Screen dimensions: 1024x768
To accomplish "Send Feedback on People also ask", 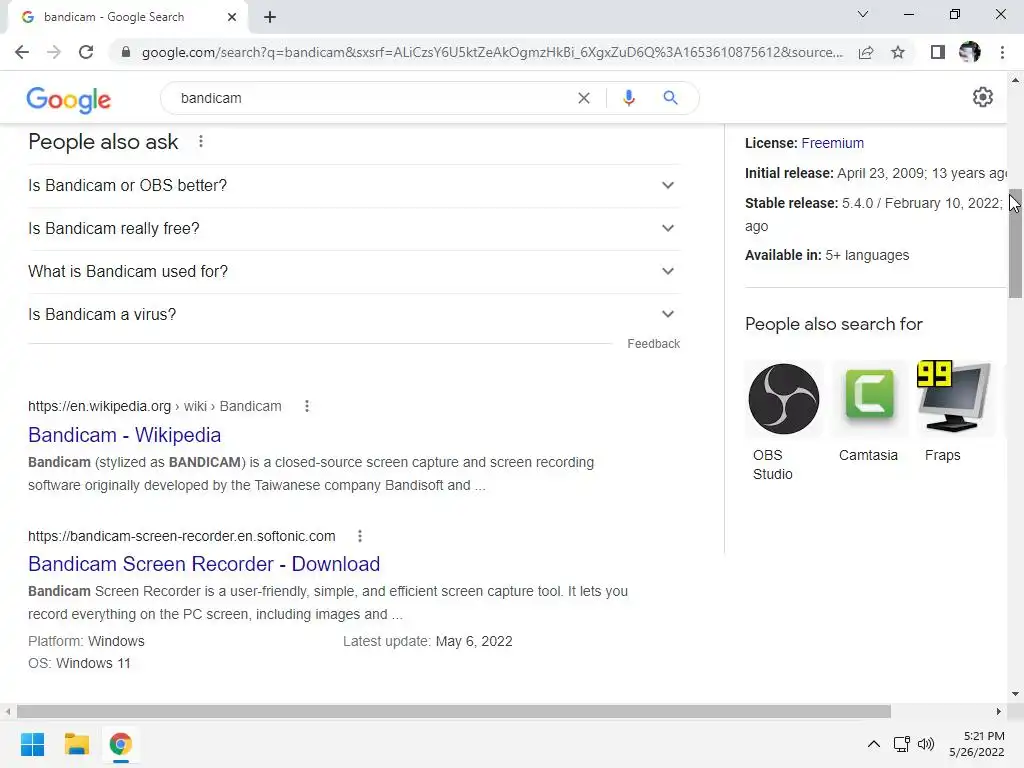I will pos(654,344).
